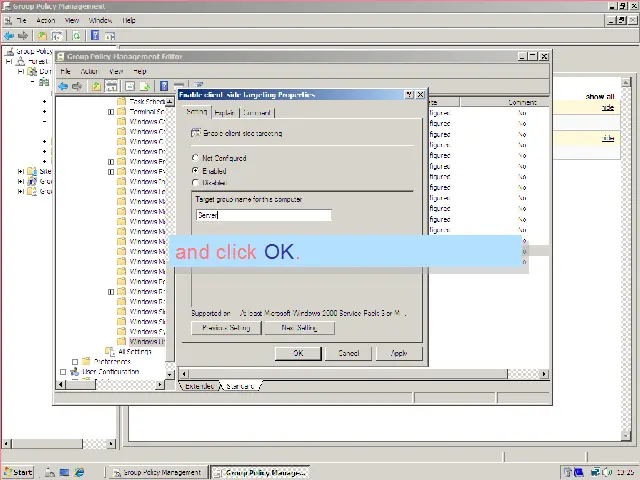The height and width of the screenshot is (480, 640).
Task: Select the User Configuration node icon
Action: (74, 372)
